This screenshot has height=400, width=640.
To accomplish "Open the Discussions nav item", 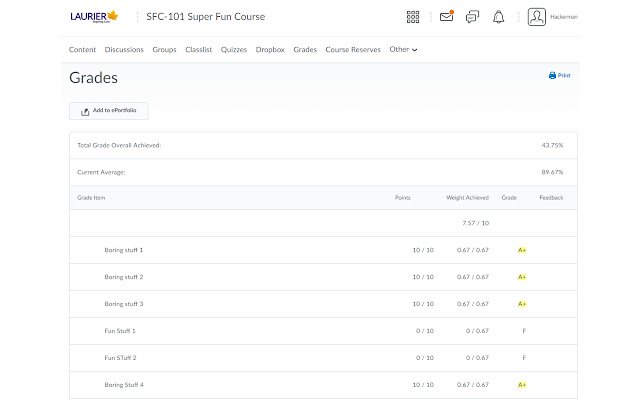I will coord(124,49).
